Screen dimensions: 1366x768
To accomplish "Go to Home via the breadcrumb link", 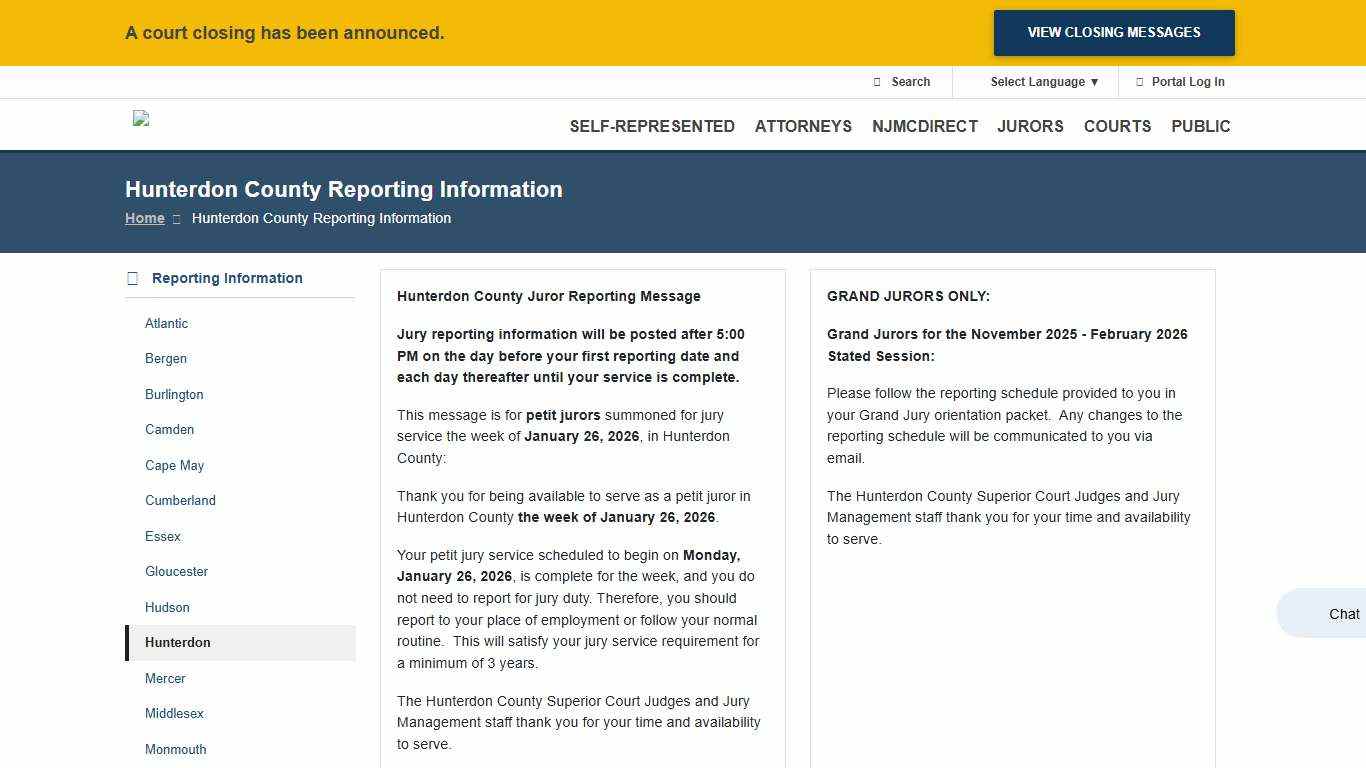I will (x=145, y=218).
